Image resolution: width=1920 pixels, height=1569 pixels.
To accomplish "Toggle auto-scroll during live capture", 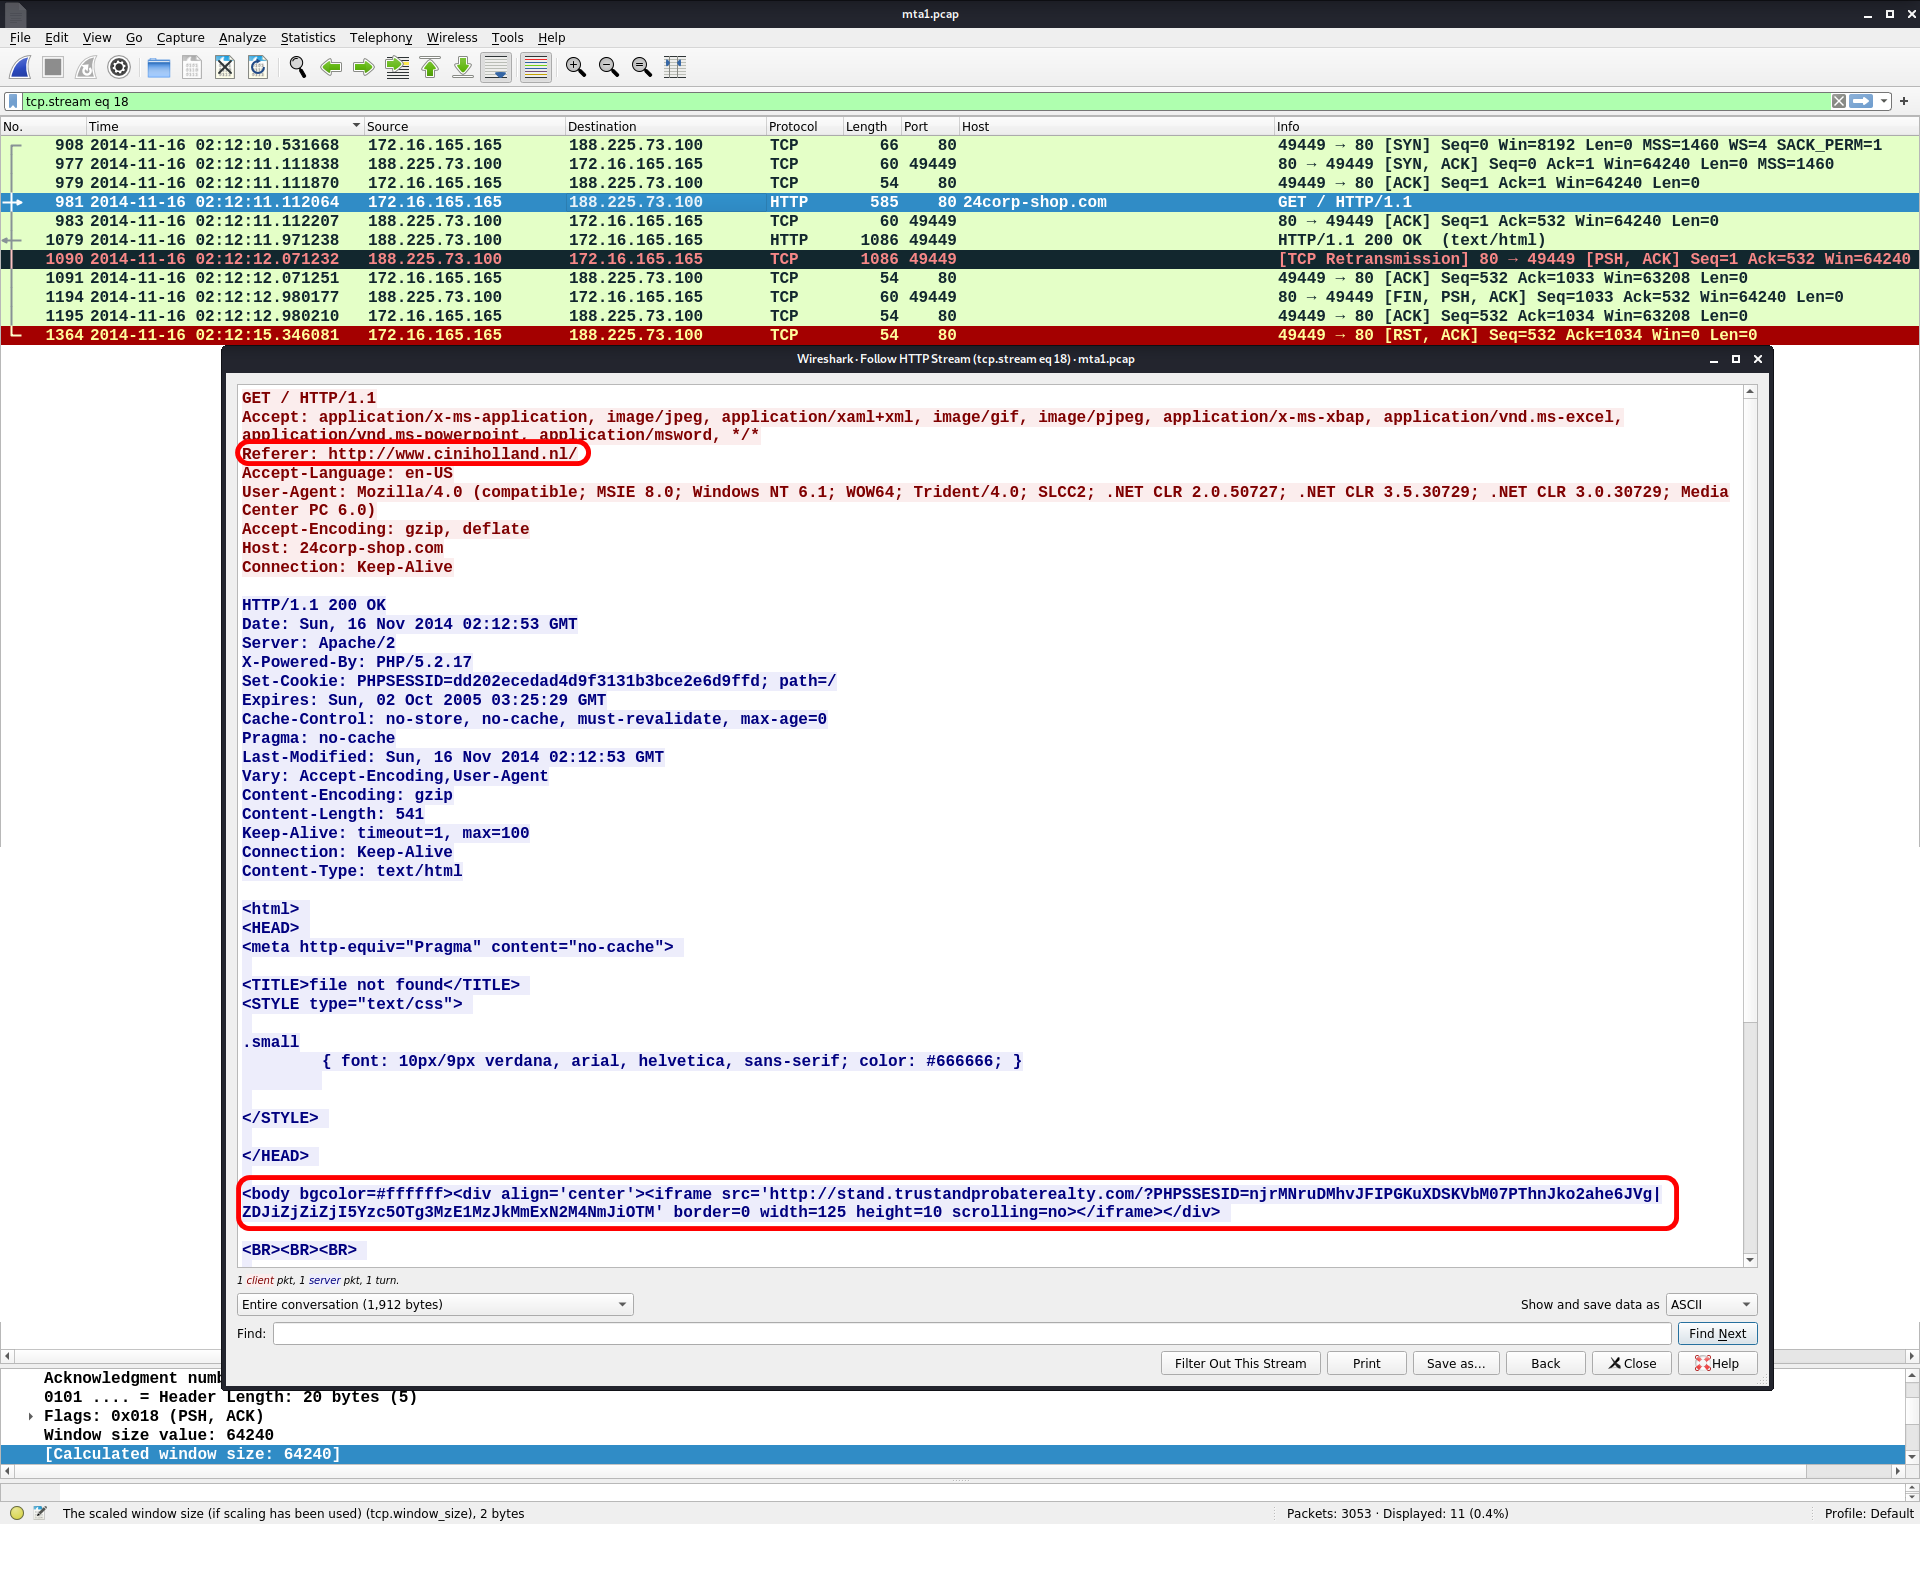I will pyautogui.click(x=496, y=67).
